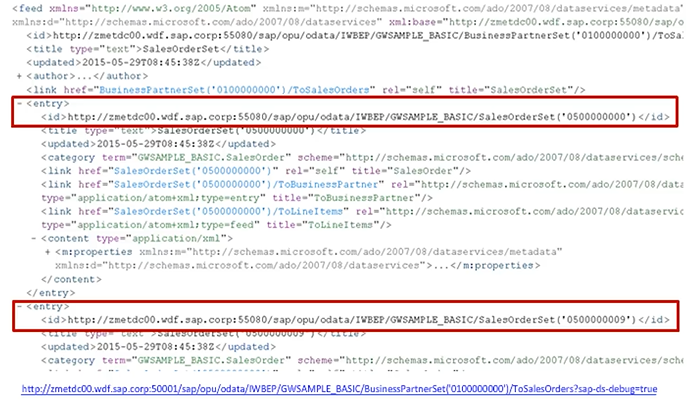Screen dimensions: 697x403
Task: Click the closing </content> tag
Action: pos(71,279)
